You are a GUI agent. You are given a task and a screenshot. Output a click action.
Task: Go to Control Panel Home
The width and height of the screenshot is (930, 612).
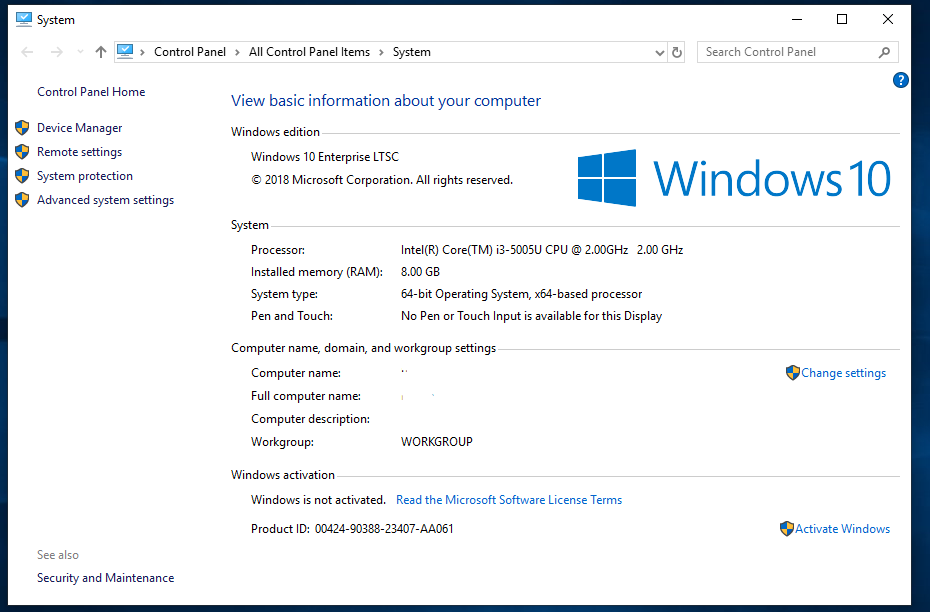tap(91, 92)
